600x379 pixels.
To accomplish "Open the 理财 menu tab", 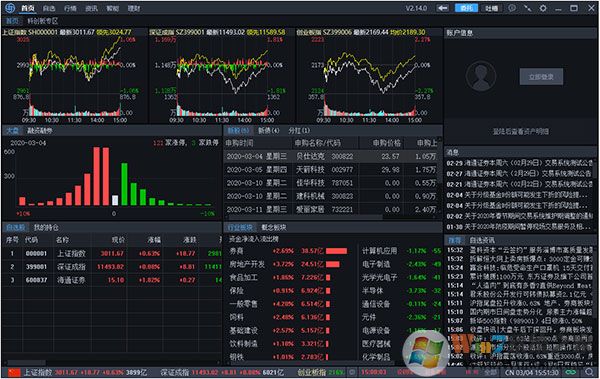I will click(x=134, y=8).
